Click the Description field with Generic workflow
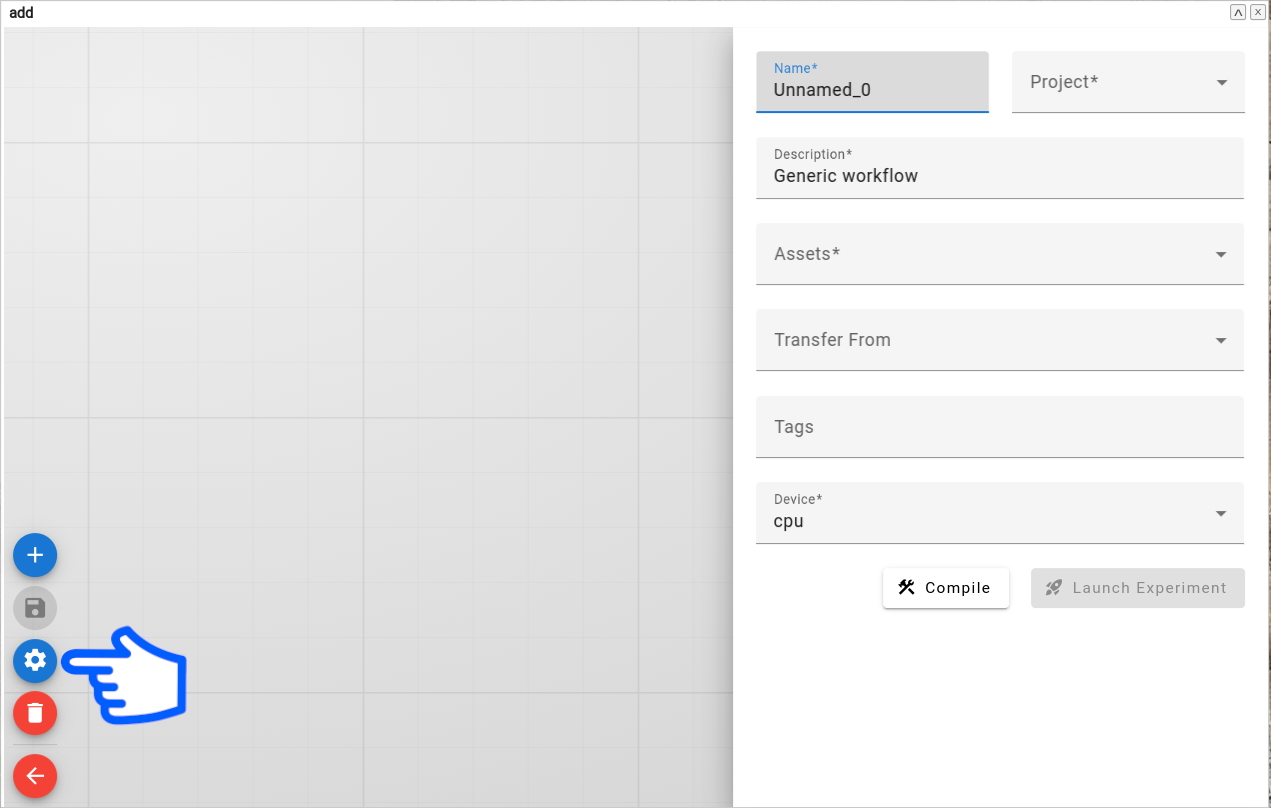Screen dimensions: 1271x808 [1000, 175]
